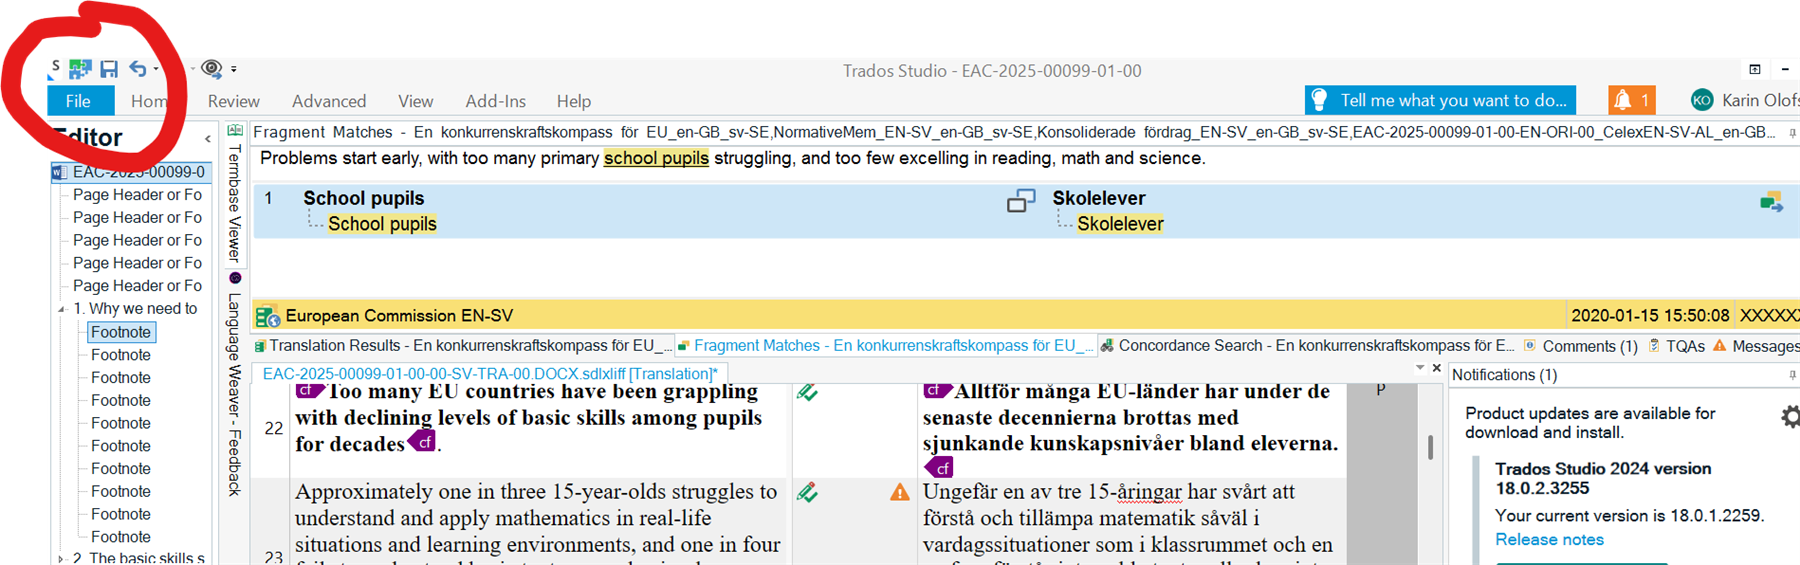Click the cf closing tag in target segment 22
This screenshot has height=565, width=1800.
938,467
